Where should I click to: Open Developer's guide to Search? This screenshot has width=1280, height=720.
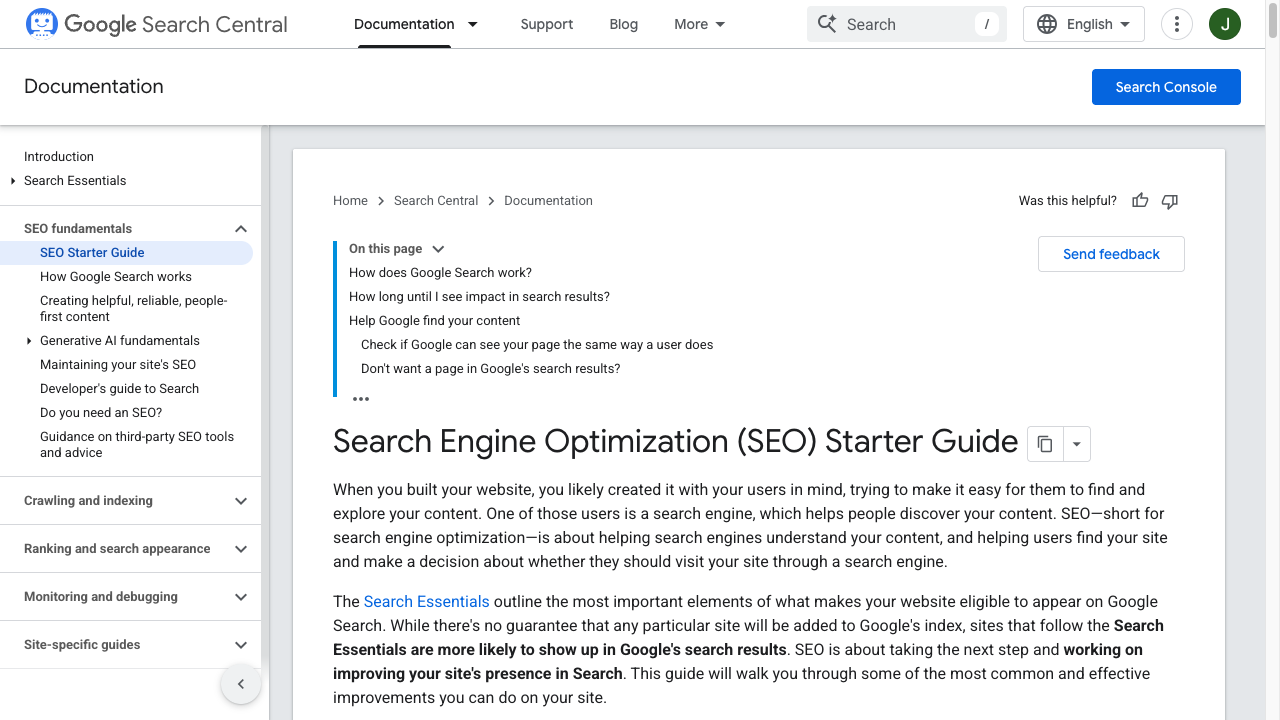point(119,389)
